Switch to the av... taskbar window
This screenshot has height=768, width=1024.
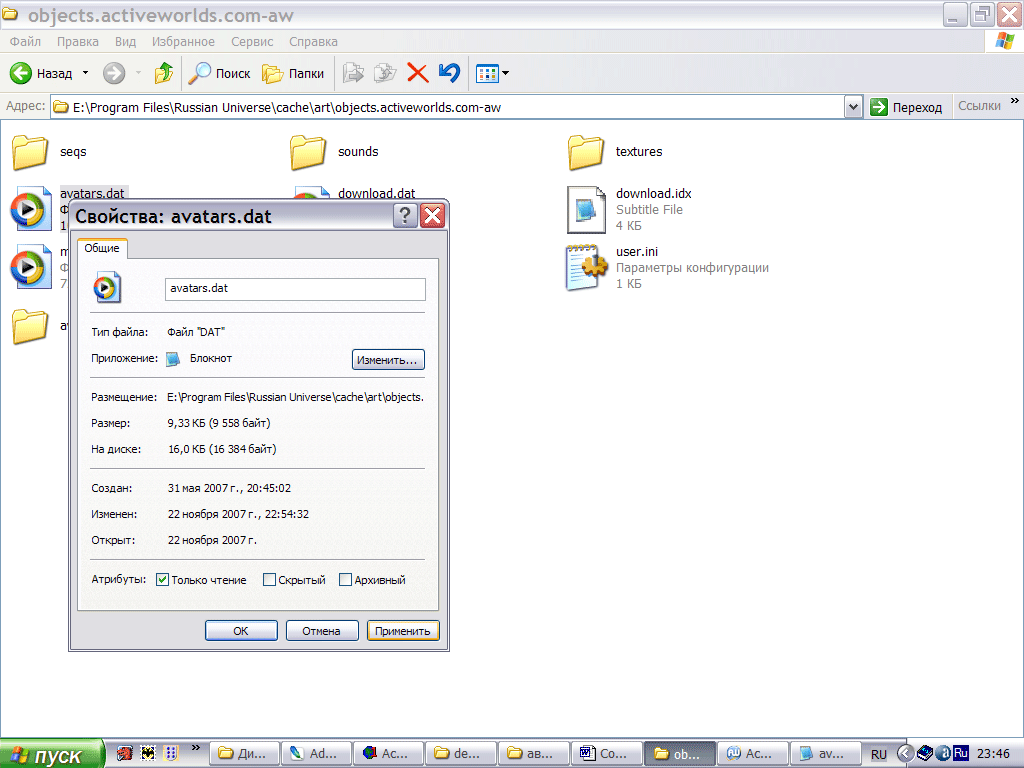825,754
